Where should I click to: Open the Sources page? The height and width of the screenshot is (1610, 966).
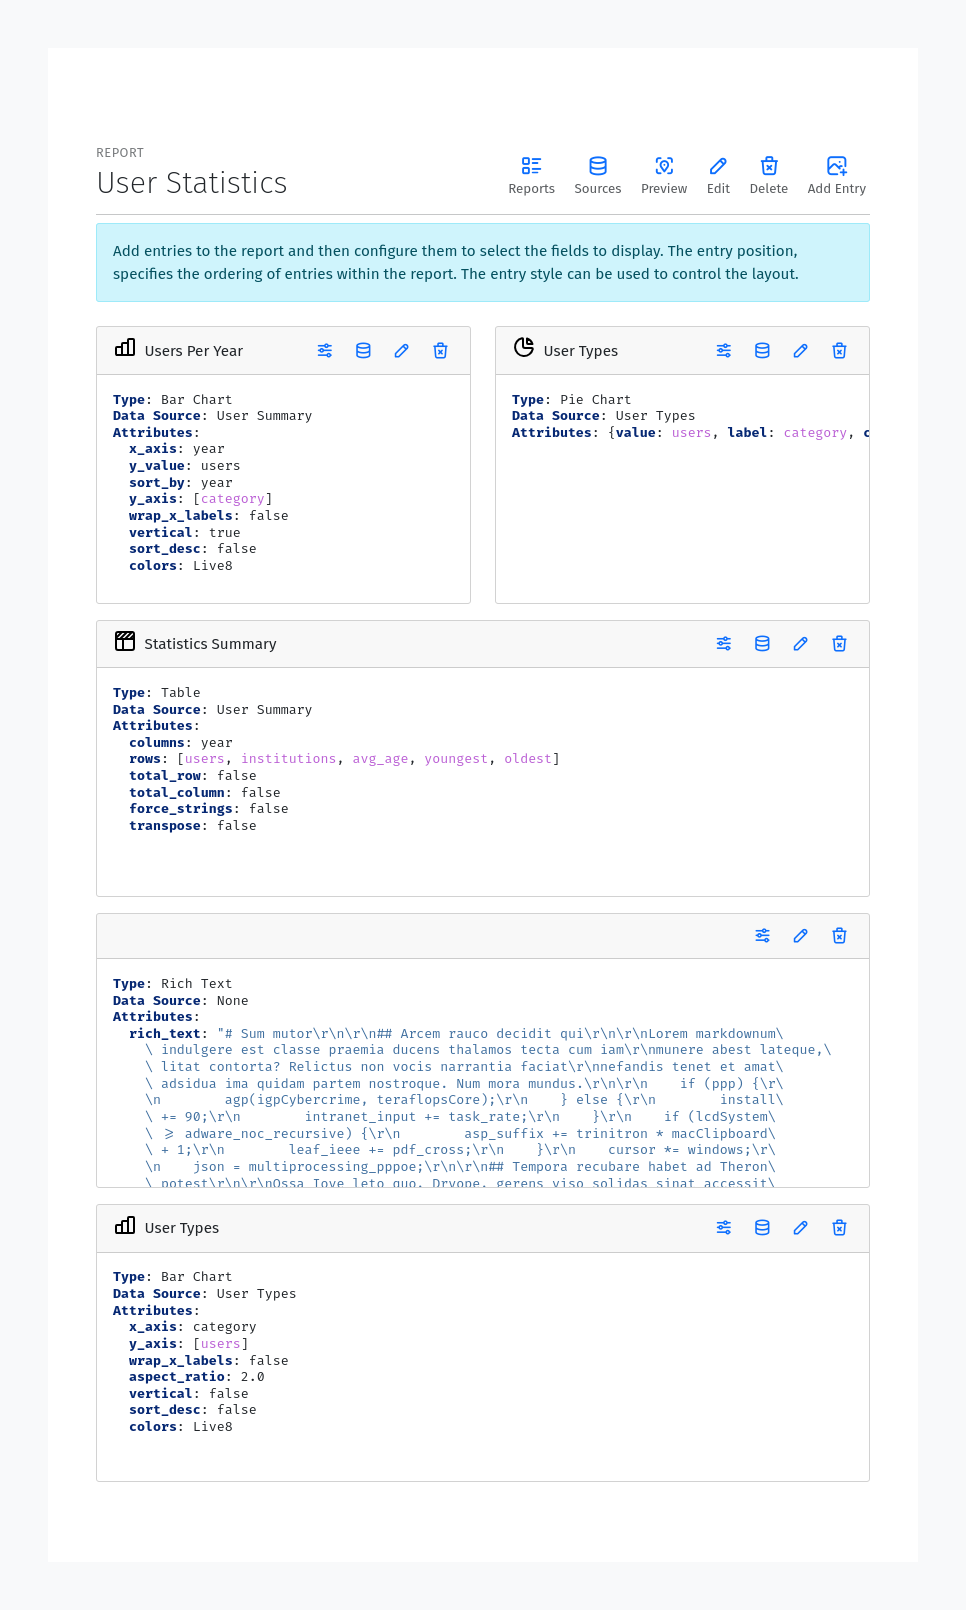pyautogui.click(x=598, y=176)
